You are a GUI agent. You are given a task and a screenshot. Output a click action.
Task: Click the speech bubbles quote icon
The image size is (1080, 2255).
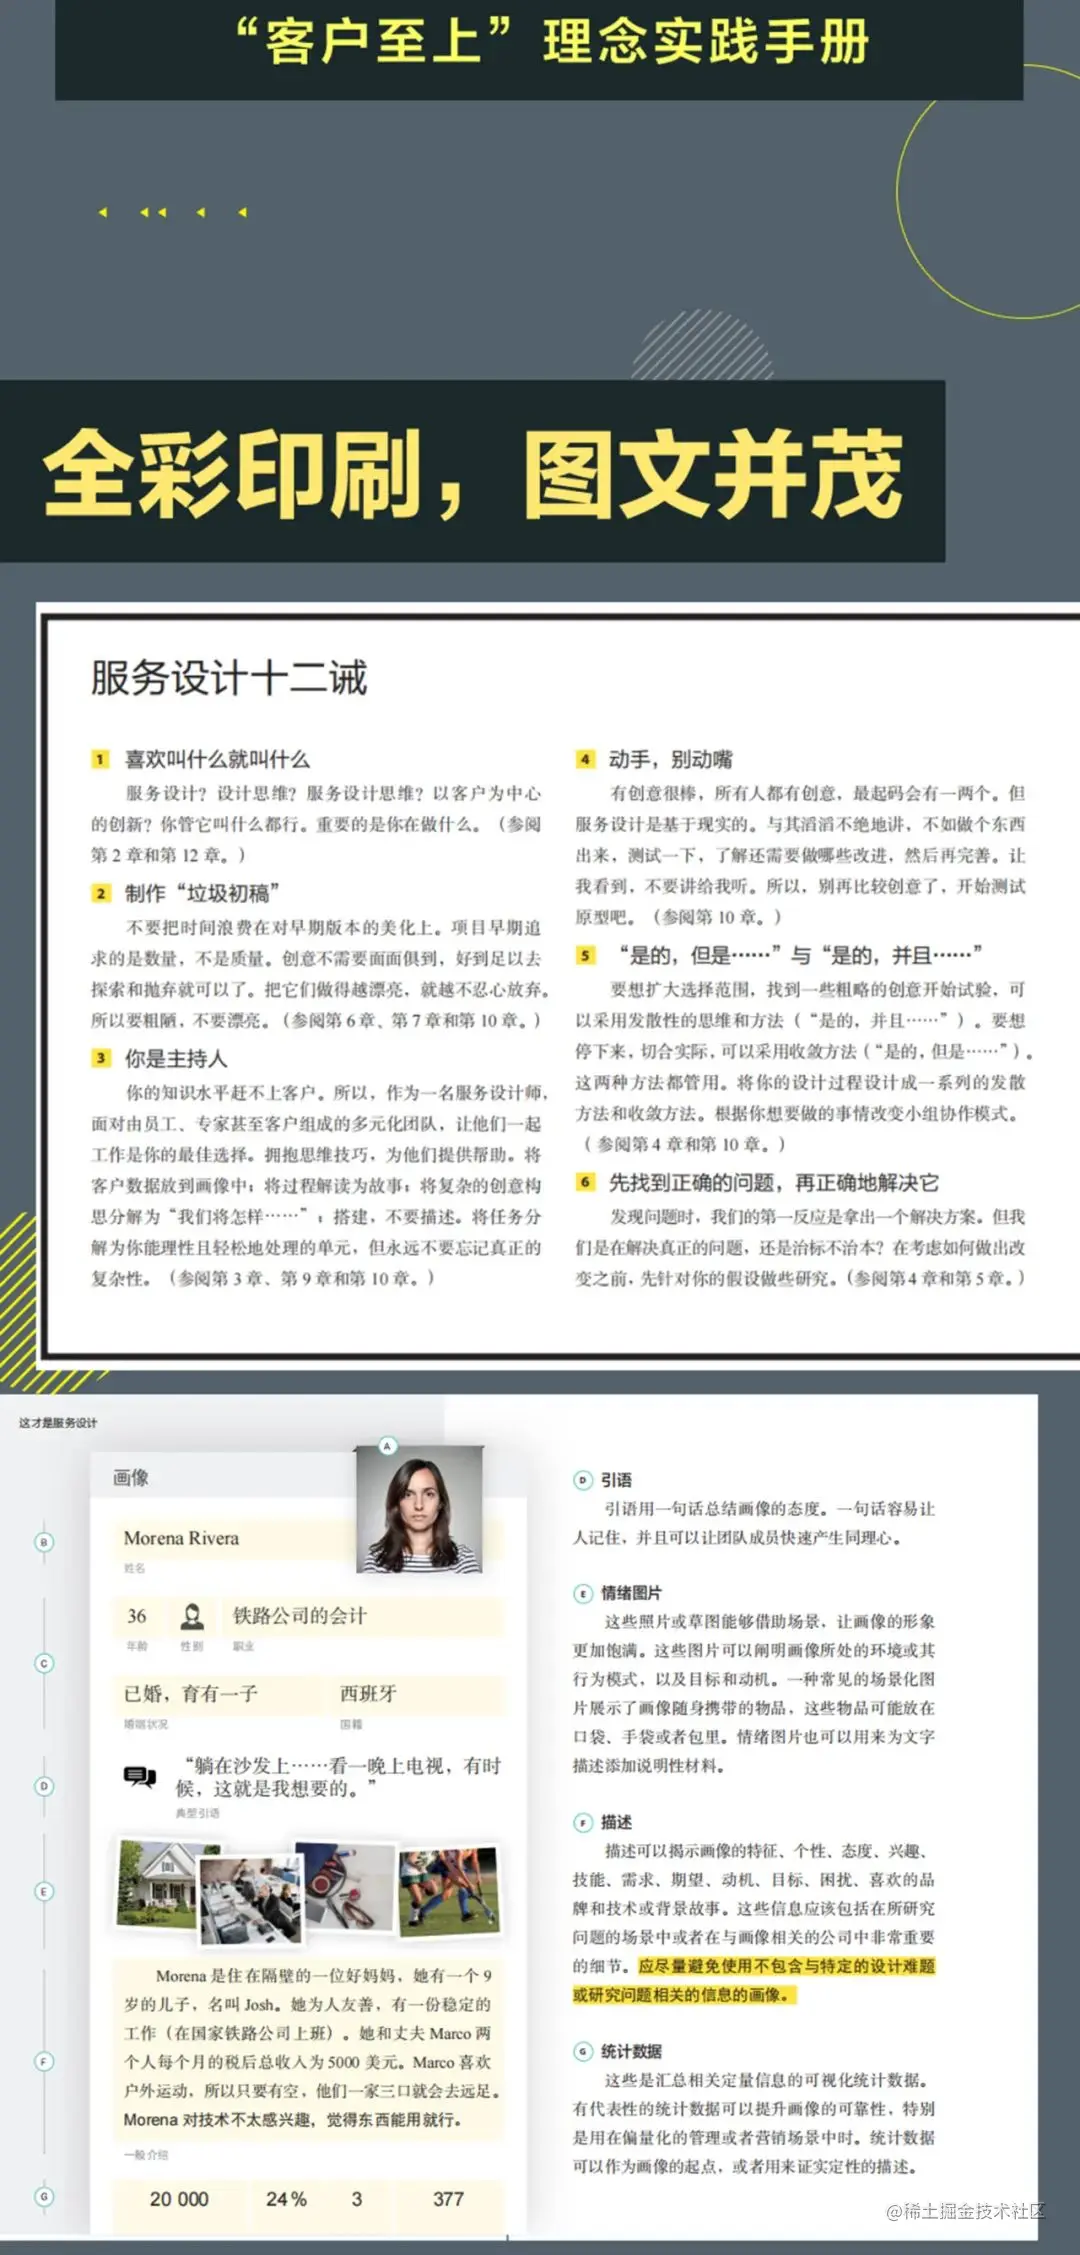pos(140,1777)
